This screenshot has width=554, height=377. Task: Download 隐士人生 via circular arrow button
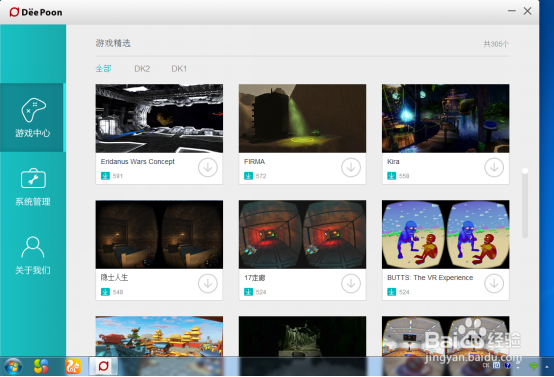pyautogui.click(x=208, y=283)
